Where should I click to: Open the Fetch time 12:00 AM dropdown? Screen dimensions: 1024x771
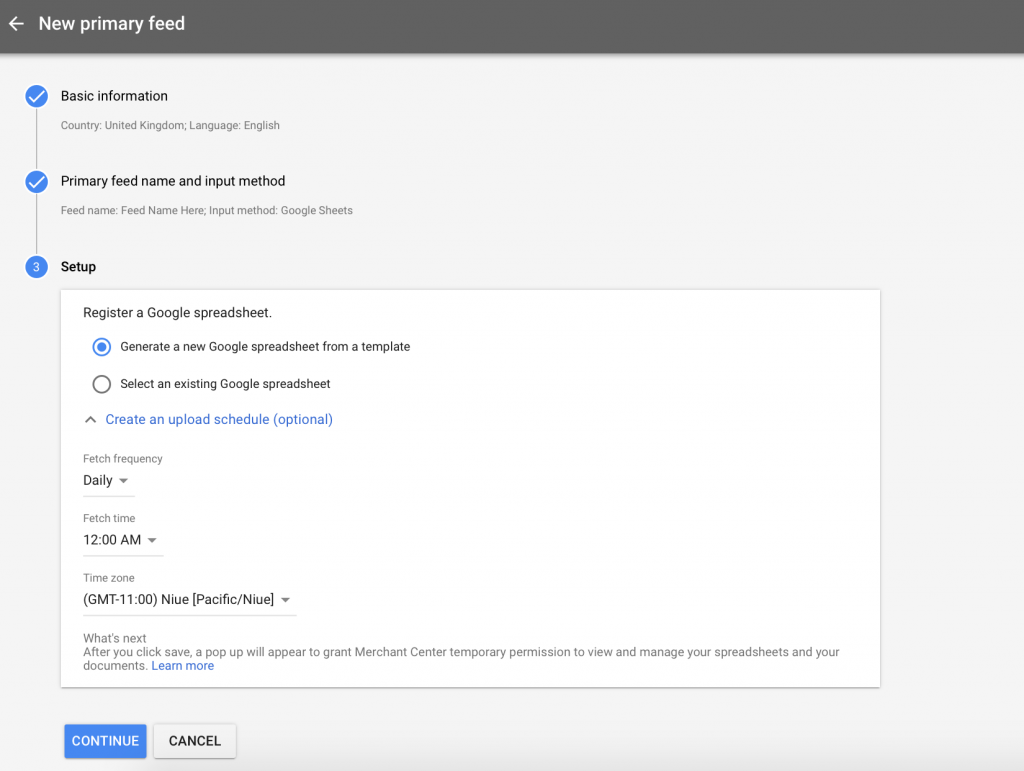click(123, 540)
